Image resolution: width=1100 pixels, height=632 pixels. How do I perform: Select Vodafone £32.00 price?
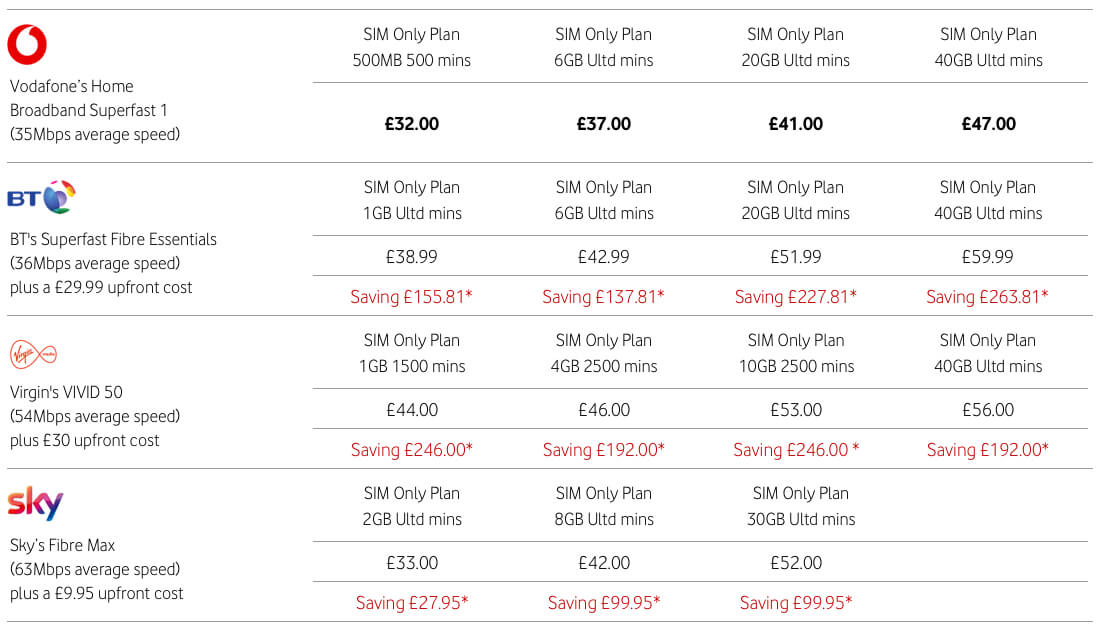tap(411, 124)
